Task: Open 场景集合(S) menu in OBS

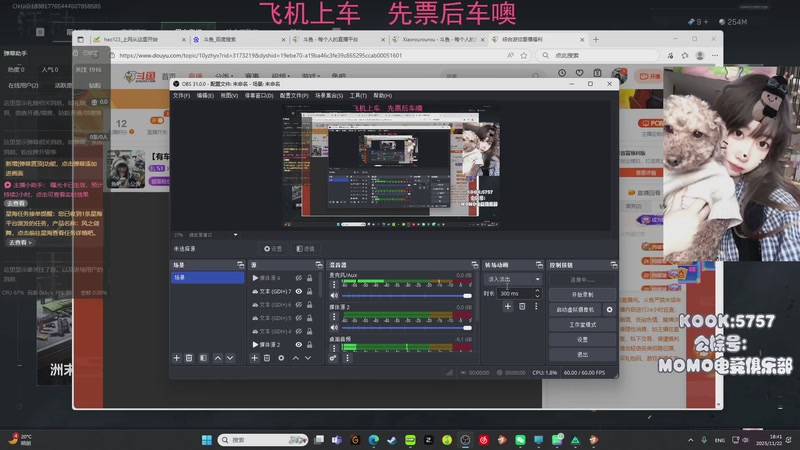Action: pyautogui.click(x=329, y=95)
